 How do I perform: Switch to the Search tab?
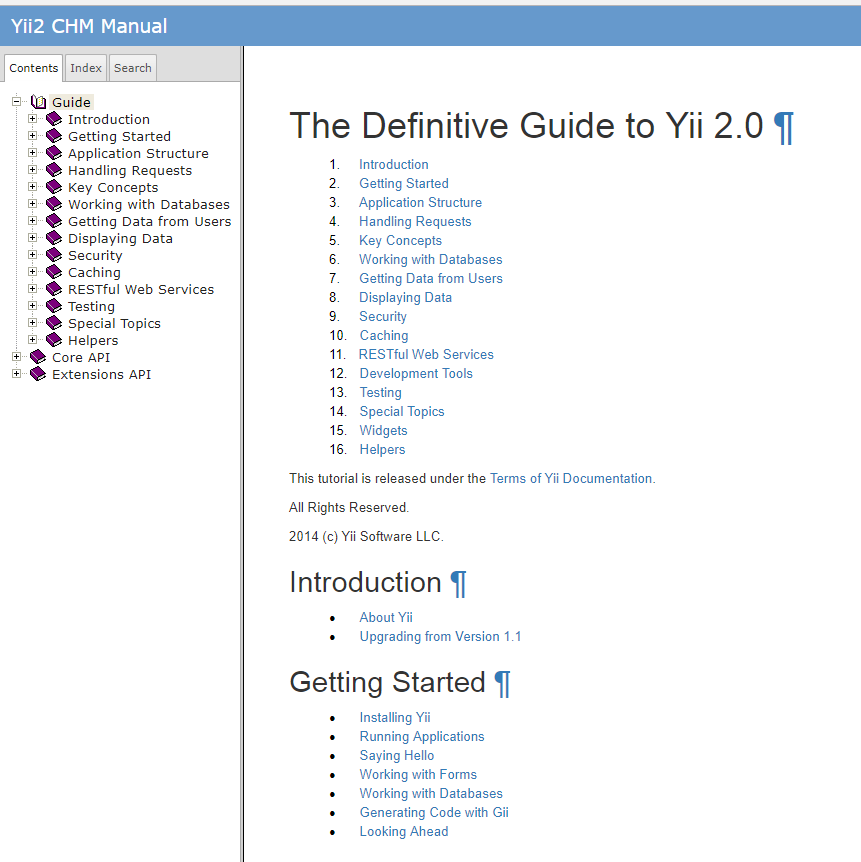[133, 68]
